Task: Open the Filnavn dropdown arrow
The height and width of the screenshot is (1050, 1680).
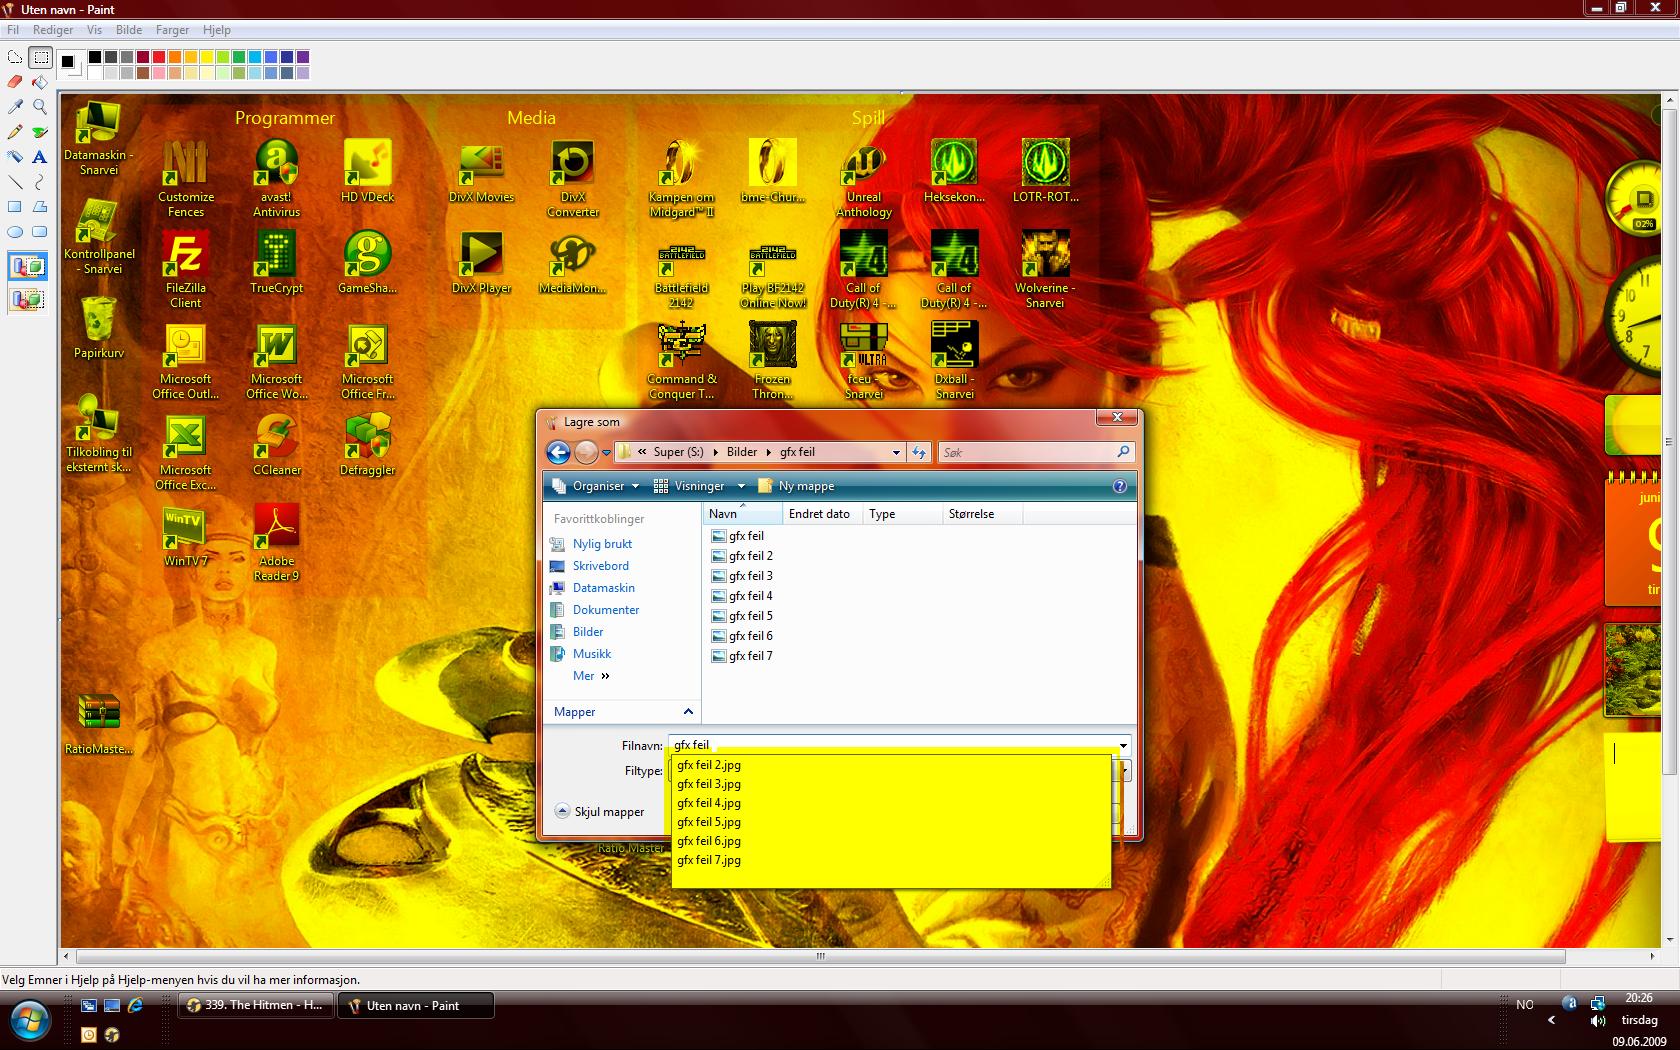Action: tap(1124, 745)
